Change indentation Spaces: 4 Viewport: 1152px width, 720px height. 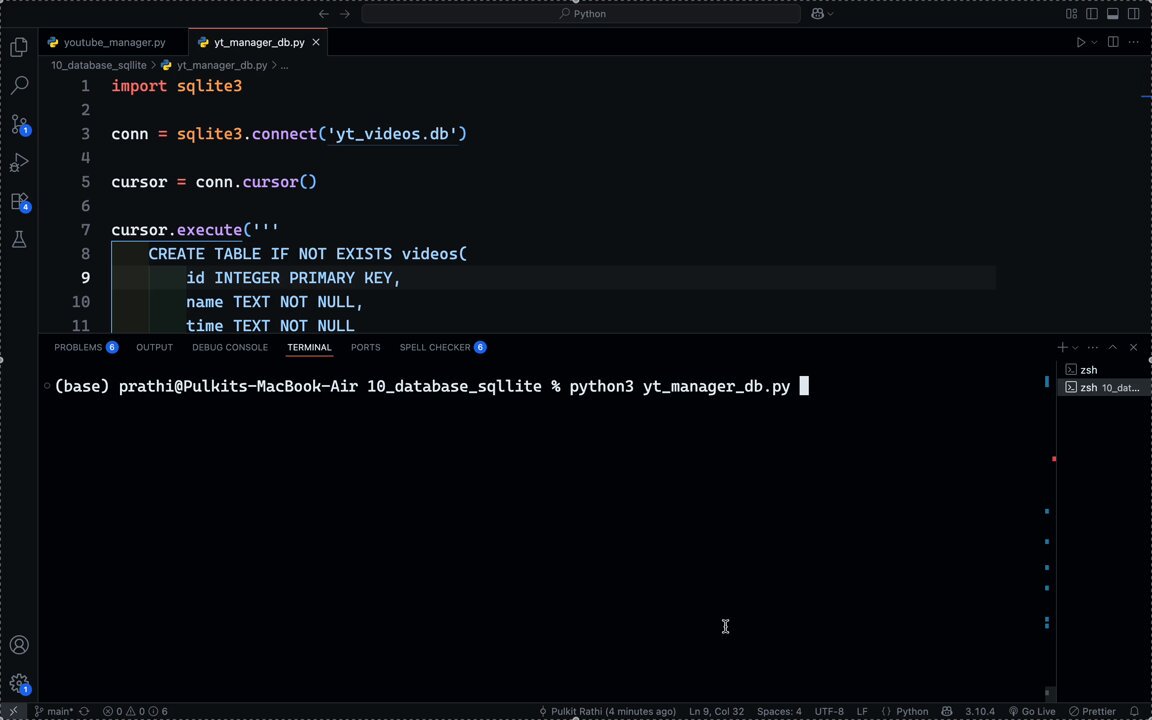pyautogui.click(x=779, y=711)
